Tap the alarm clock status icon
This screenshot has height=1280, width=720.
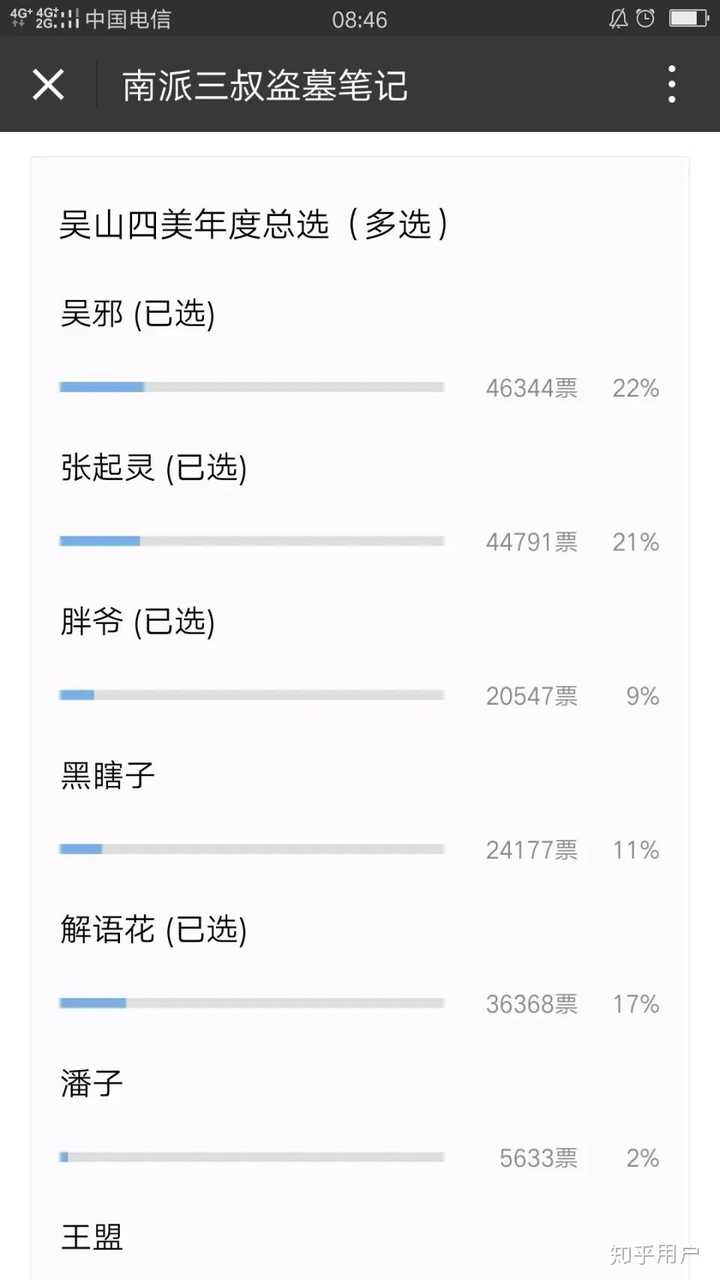click(x=646, y=18)
